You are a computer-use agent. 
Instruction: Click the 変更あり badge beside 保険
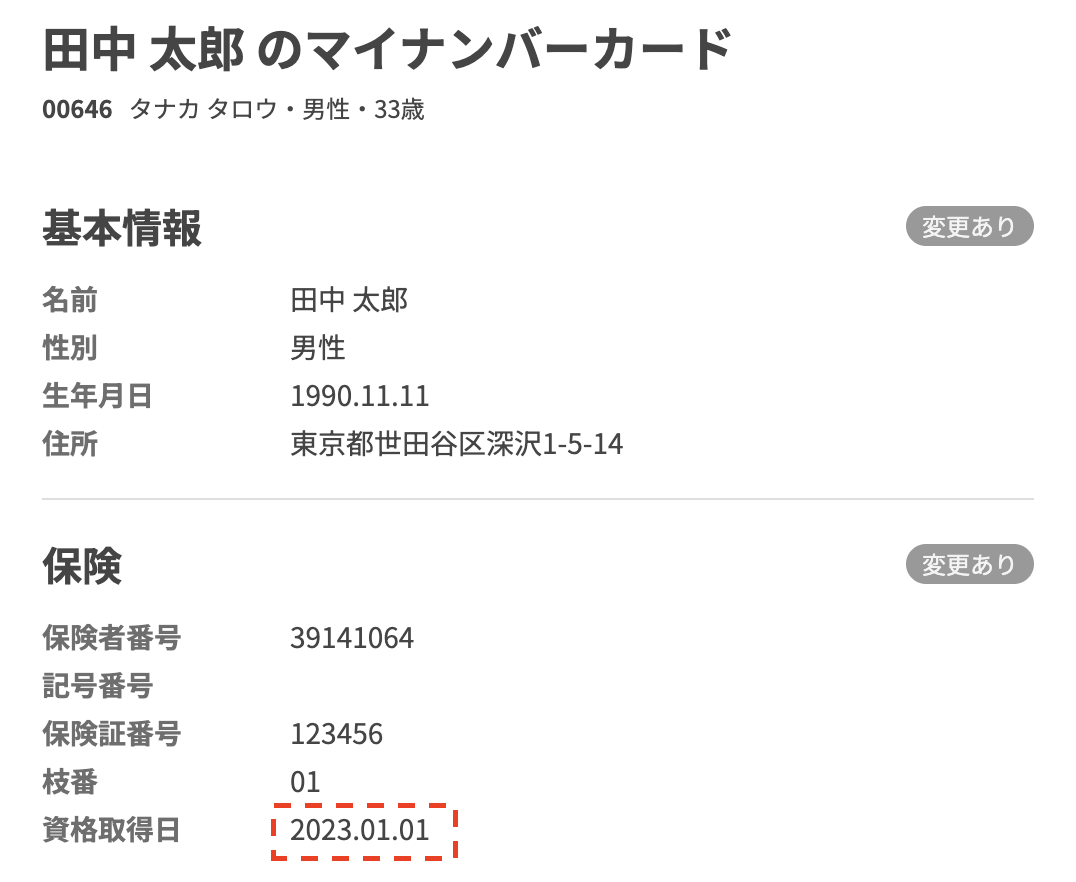click(969, 565)
